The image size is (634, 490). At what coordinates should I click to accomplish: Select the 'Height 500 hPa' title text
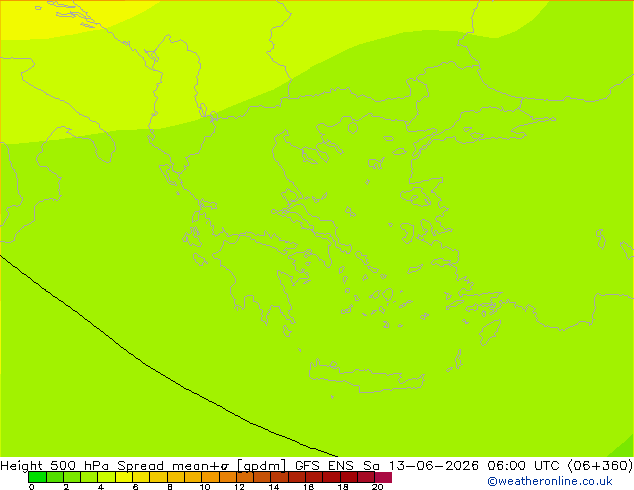pos(55,465)
